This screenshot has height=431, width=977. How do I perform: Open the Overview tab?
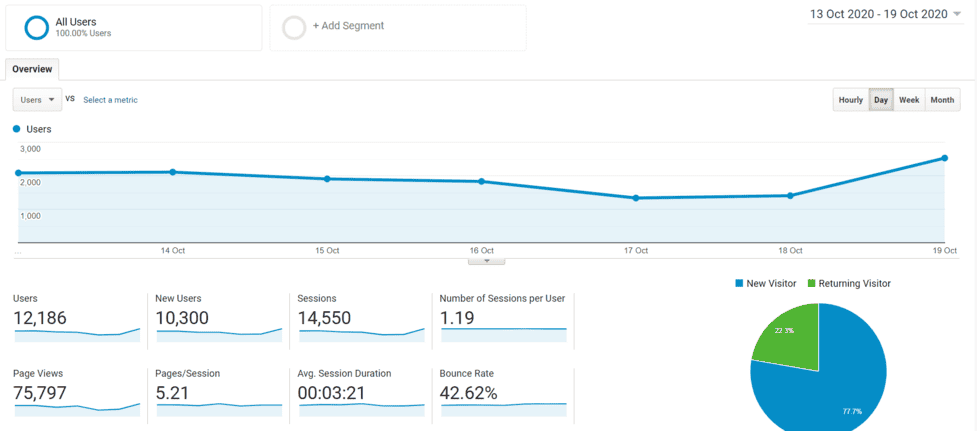[32, 70]
